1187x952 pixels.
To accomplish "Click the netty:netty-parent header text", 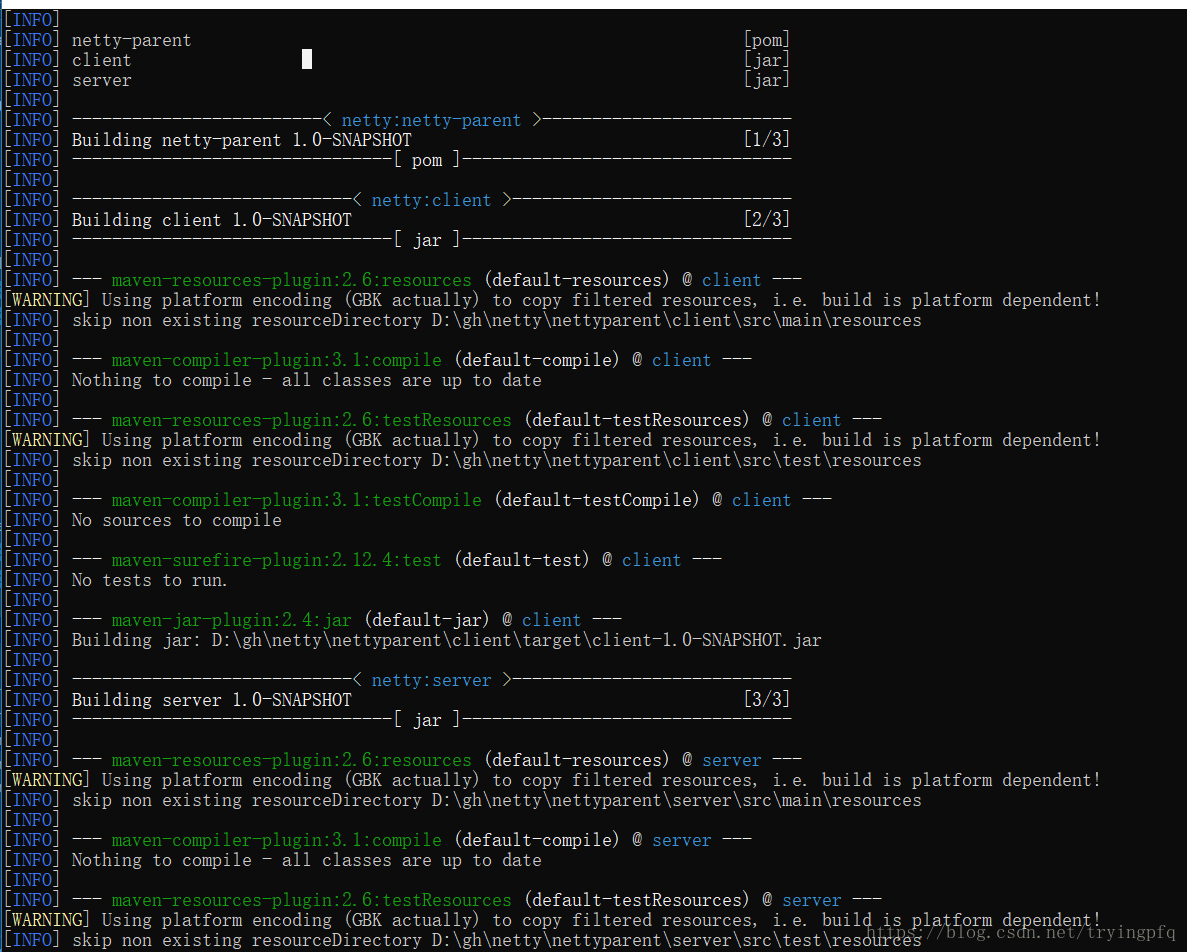I will [431, 120].
